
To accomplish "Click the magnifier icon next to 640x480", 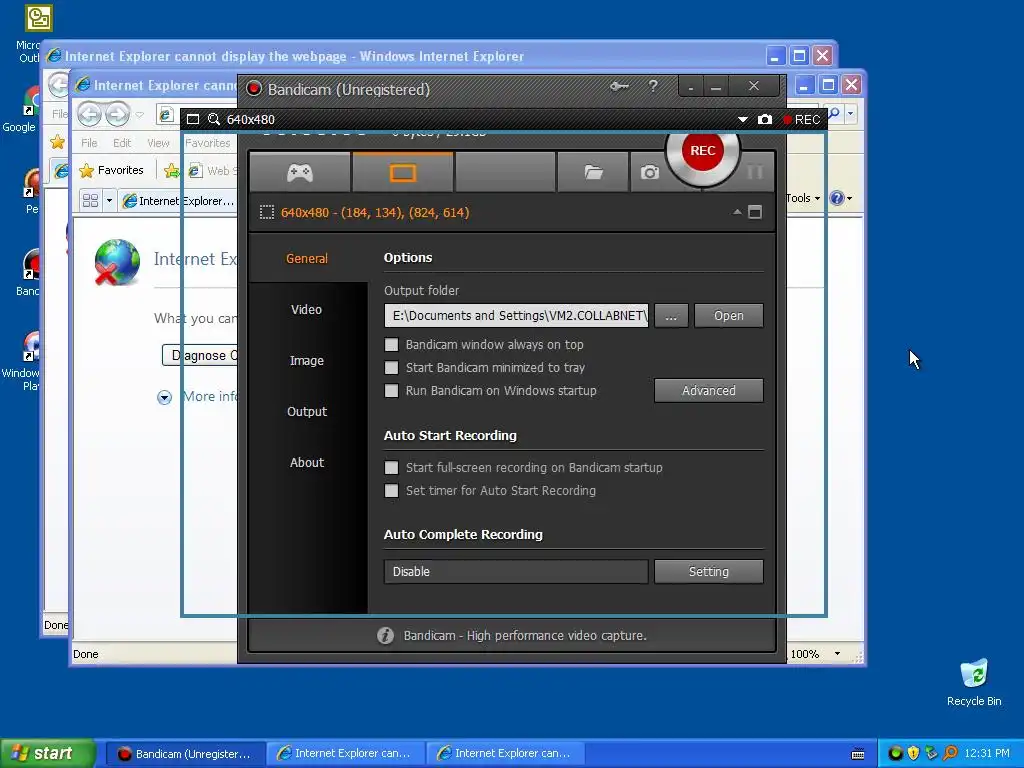I will (x=214, y=119).
